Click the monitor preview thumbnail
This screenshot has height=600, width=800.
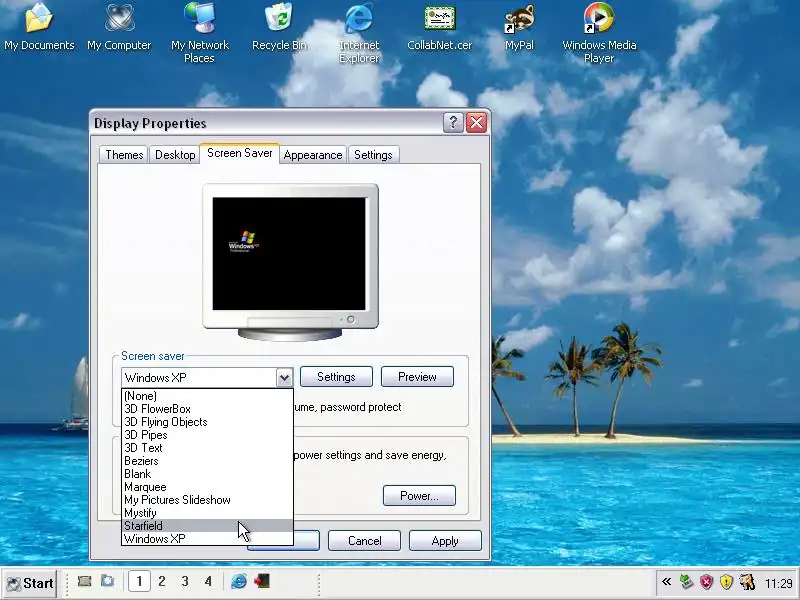[290, 262]
